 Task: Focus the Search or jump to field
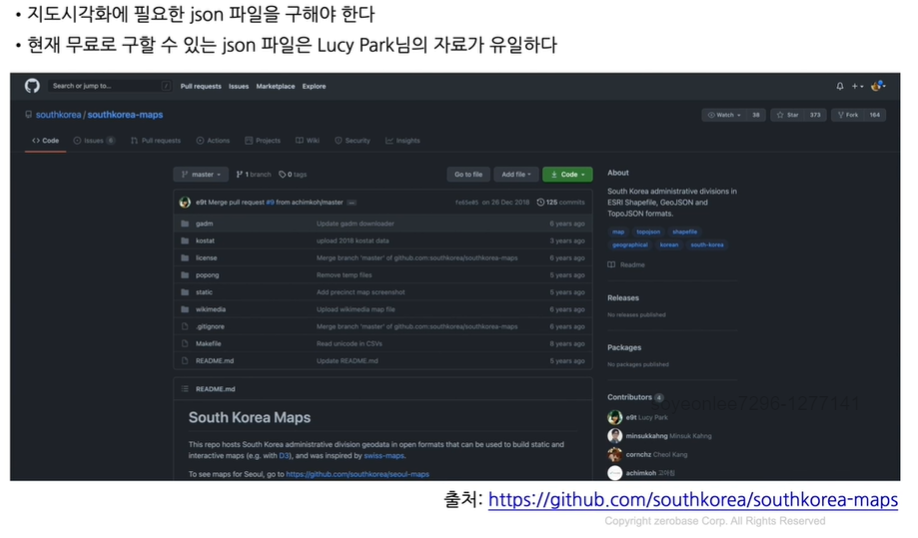pyautogui.click(x=109, y=86)
